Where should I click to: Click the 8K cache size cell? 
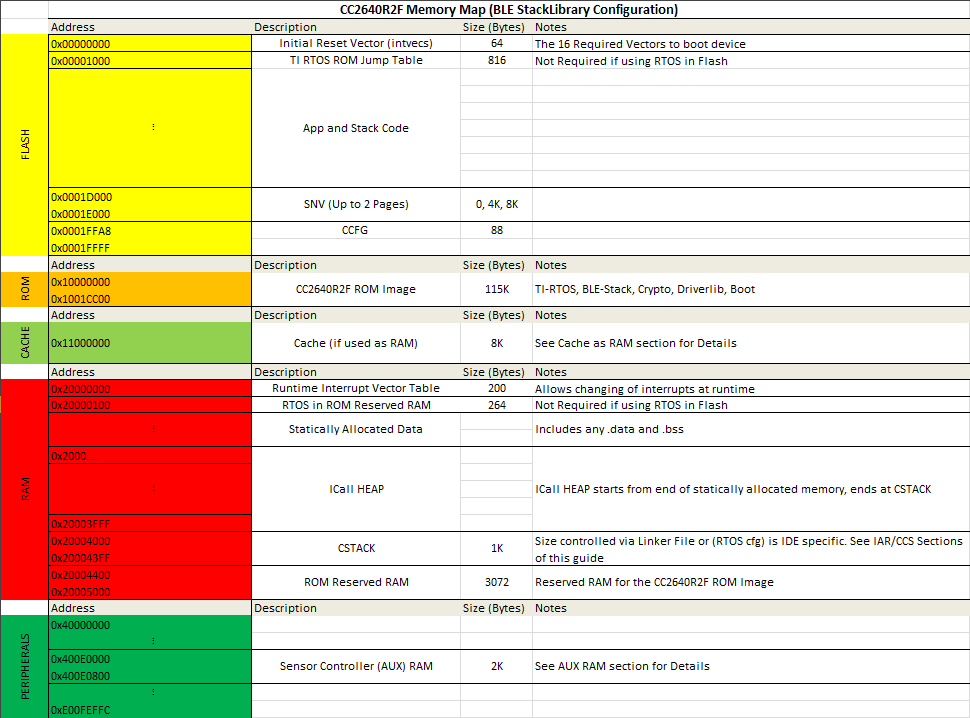click(497, 343)
